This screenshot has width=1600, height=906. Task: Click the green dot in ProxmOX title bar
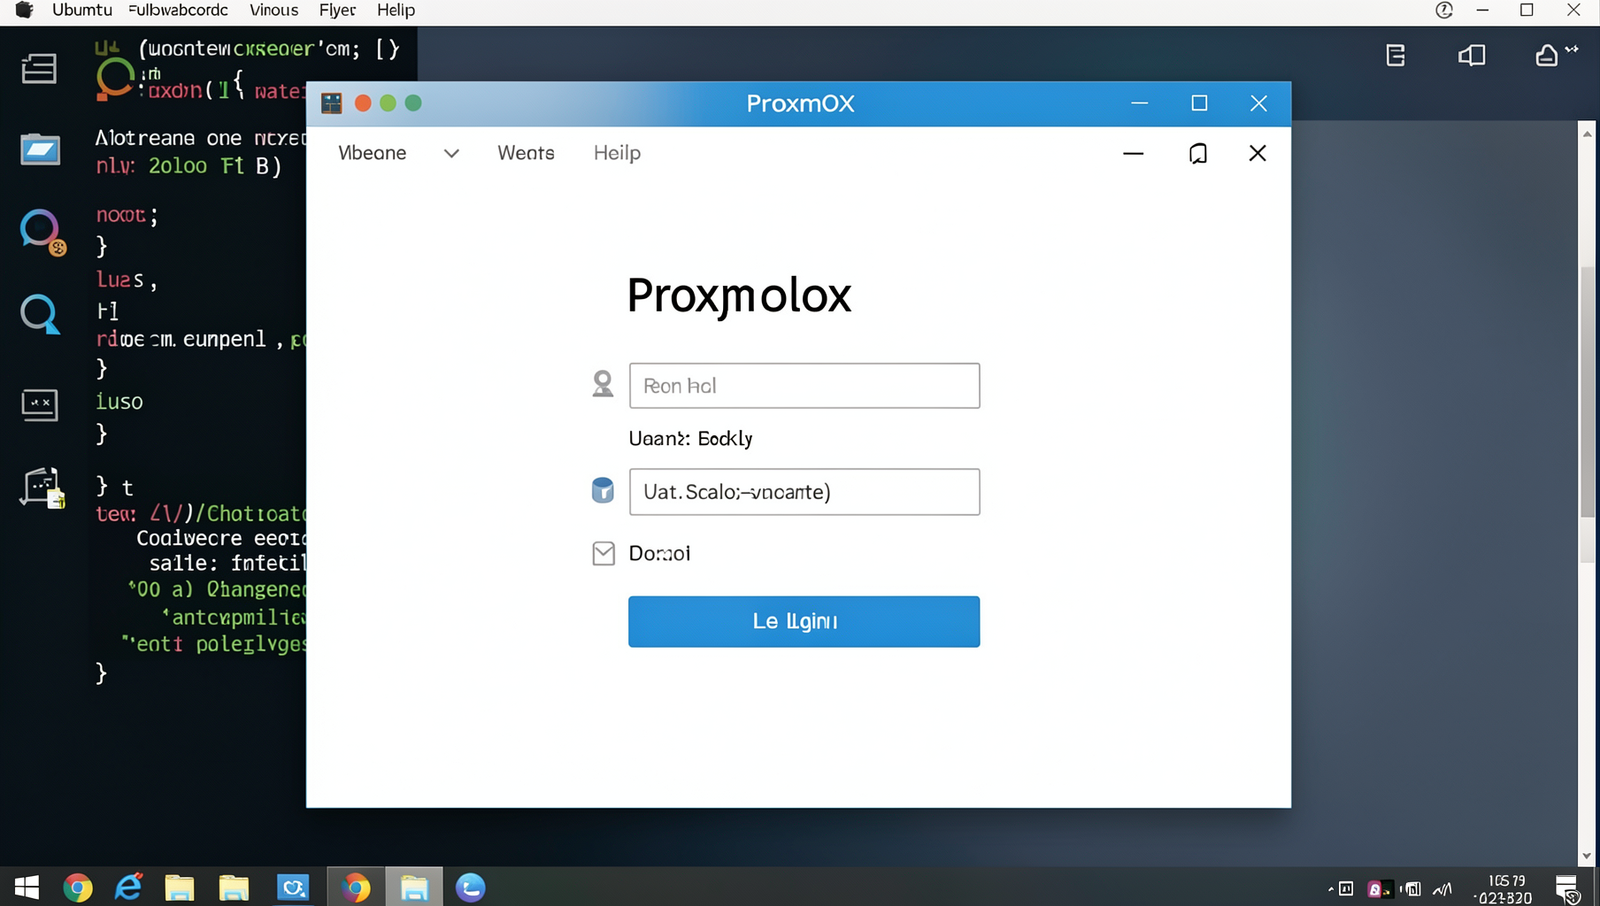[413, 103]
